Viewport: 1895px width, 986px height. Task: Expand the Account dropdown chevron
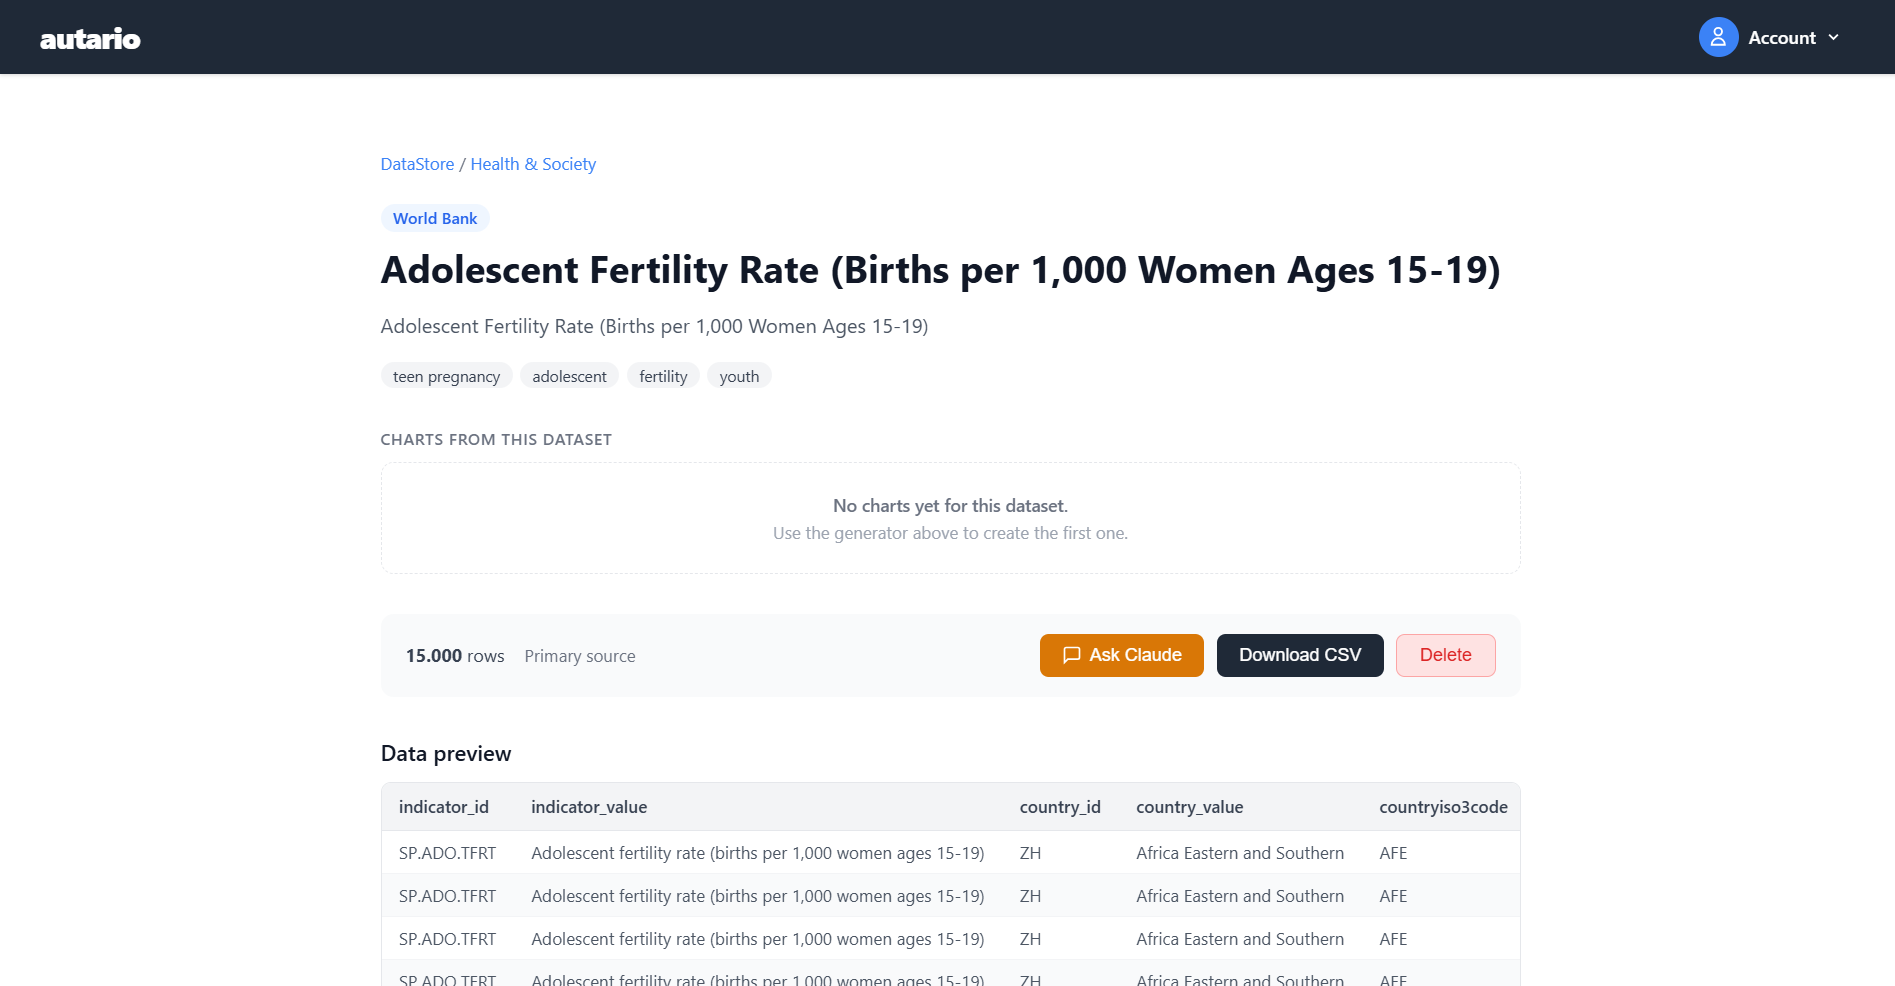[1833, 37]
